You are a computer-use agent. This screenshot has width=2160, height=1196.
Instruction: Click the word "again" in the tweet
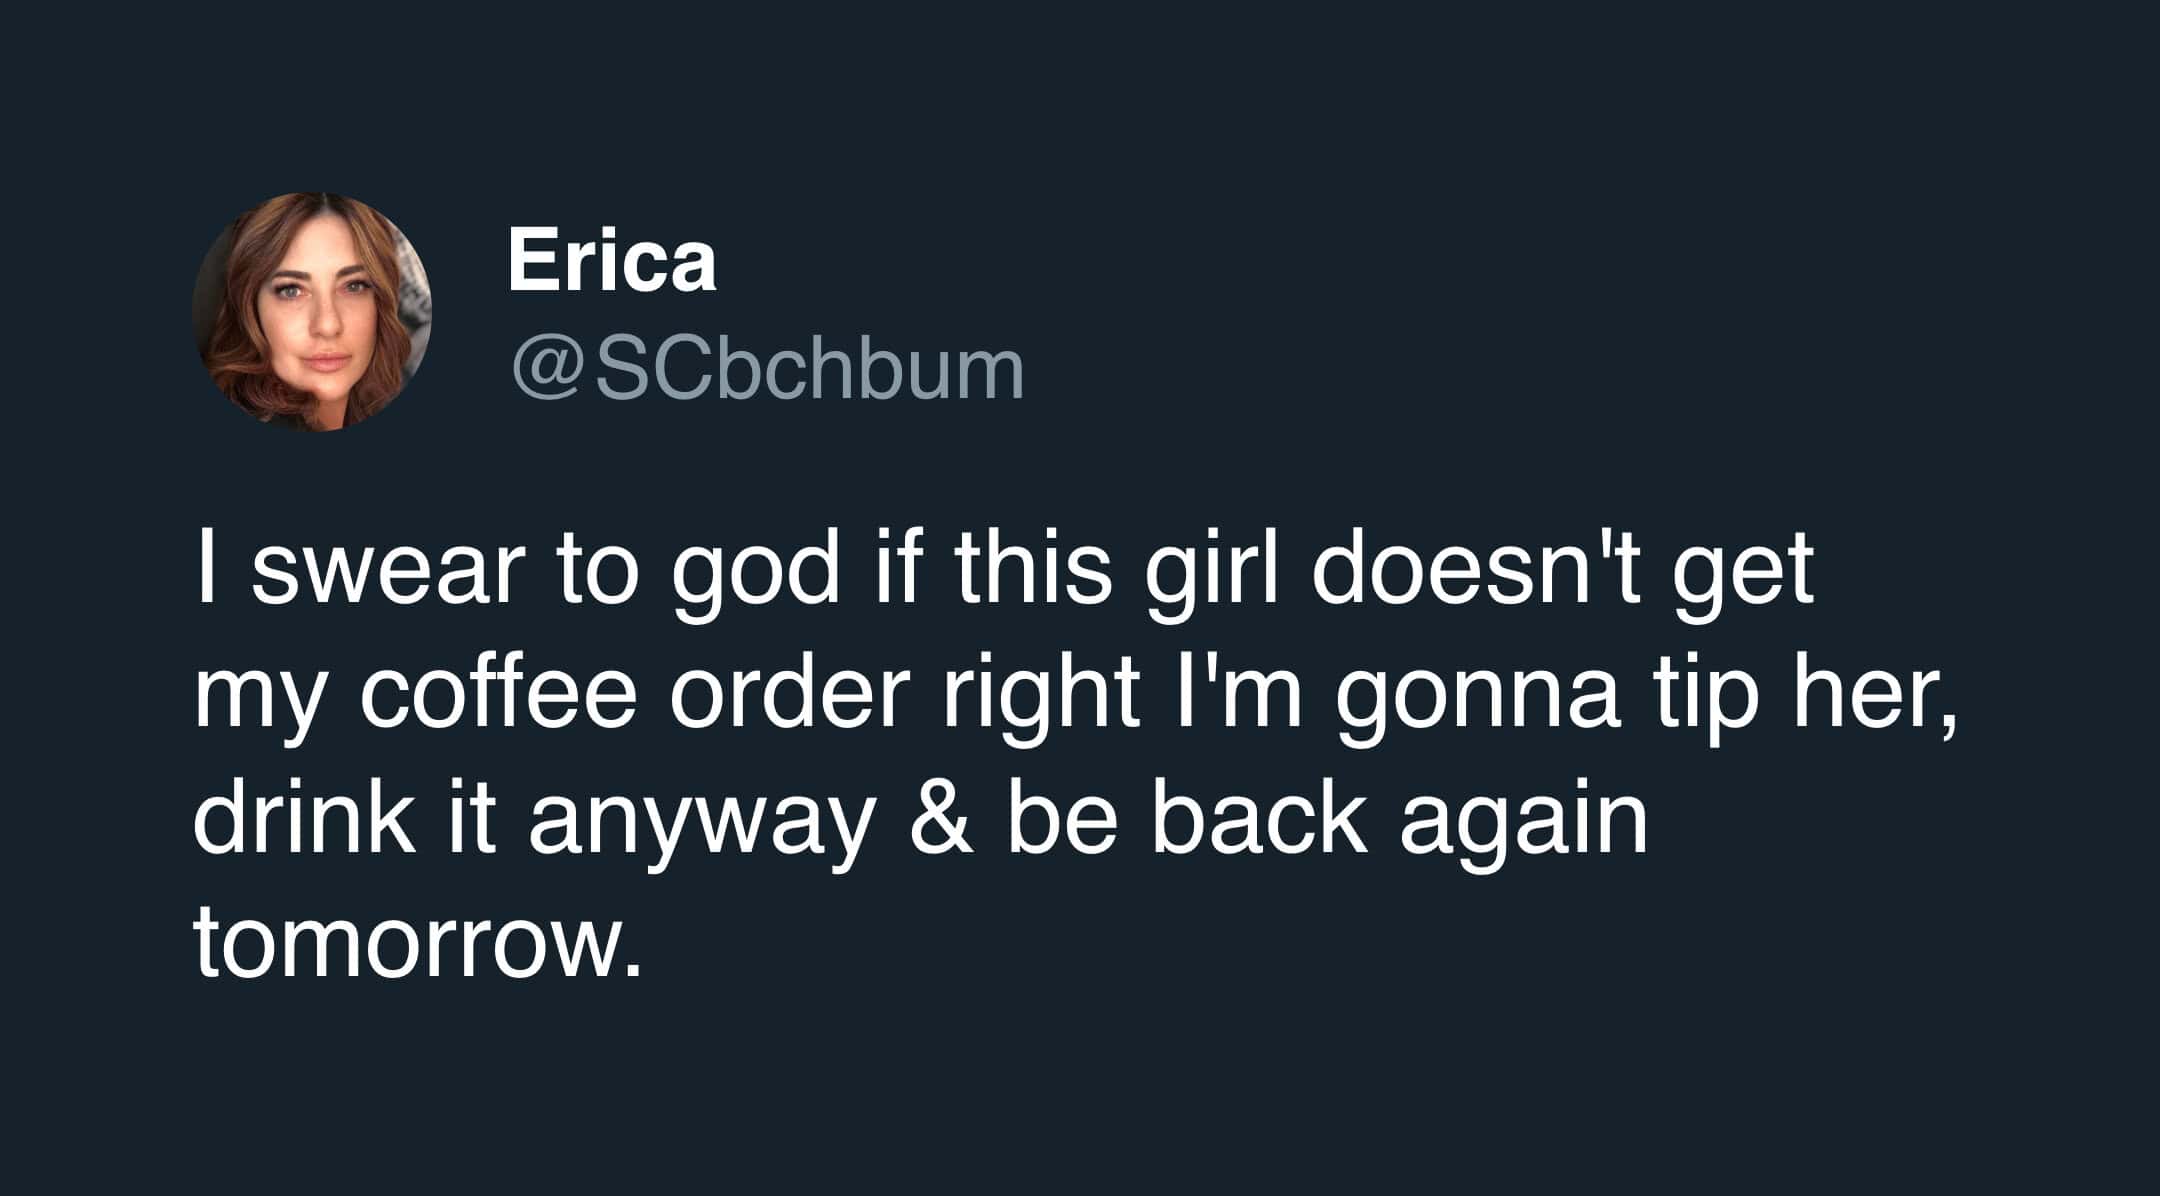tap(1523, 822)
